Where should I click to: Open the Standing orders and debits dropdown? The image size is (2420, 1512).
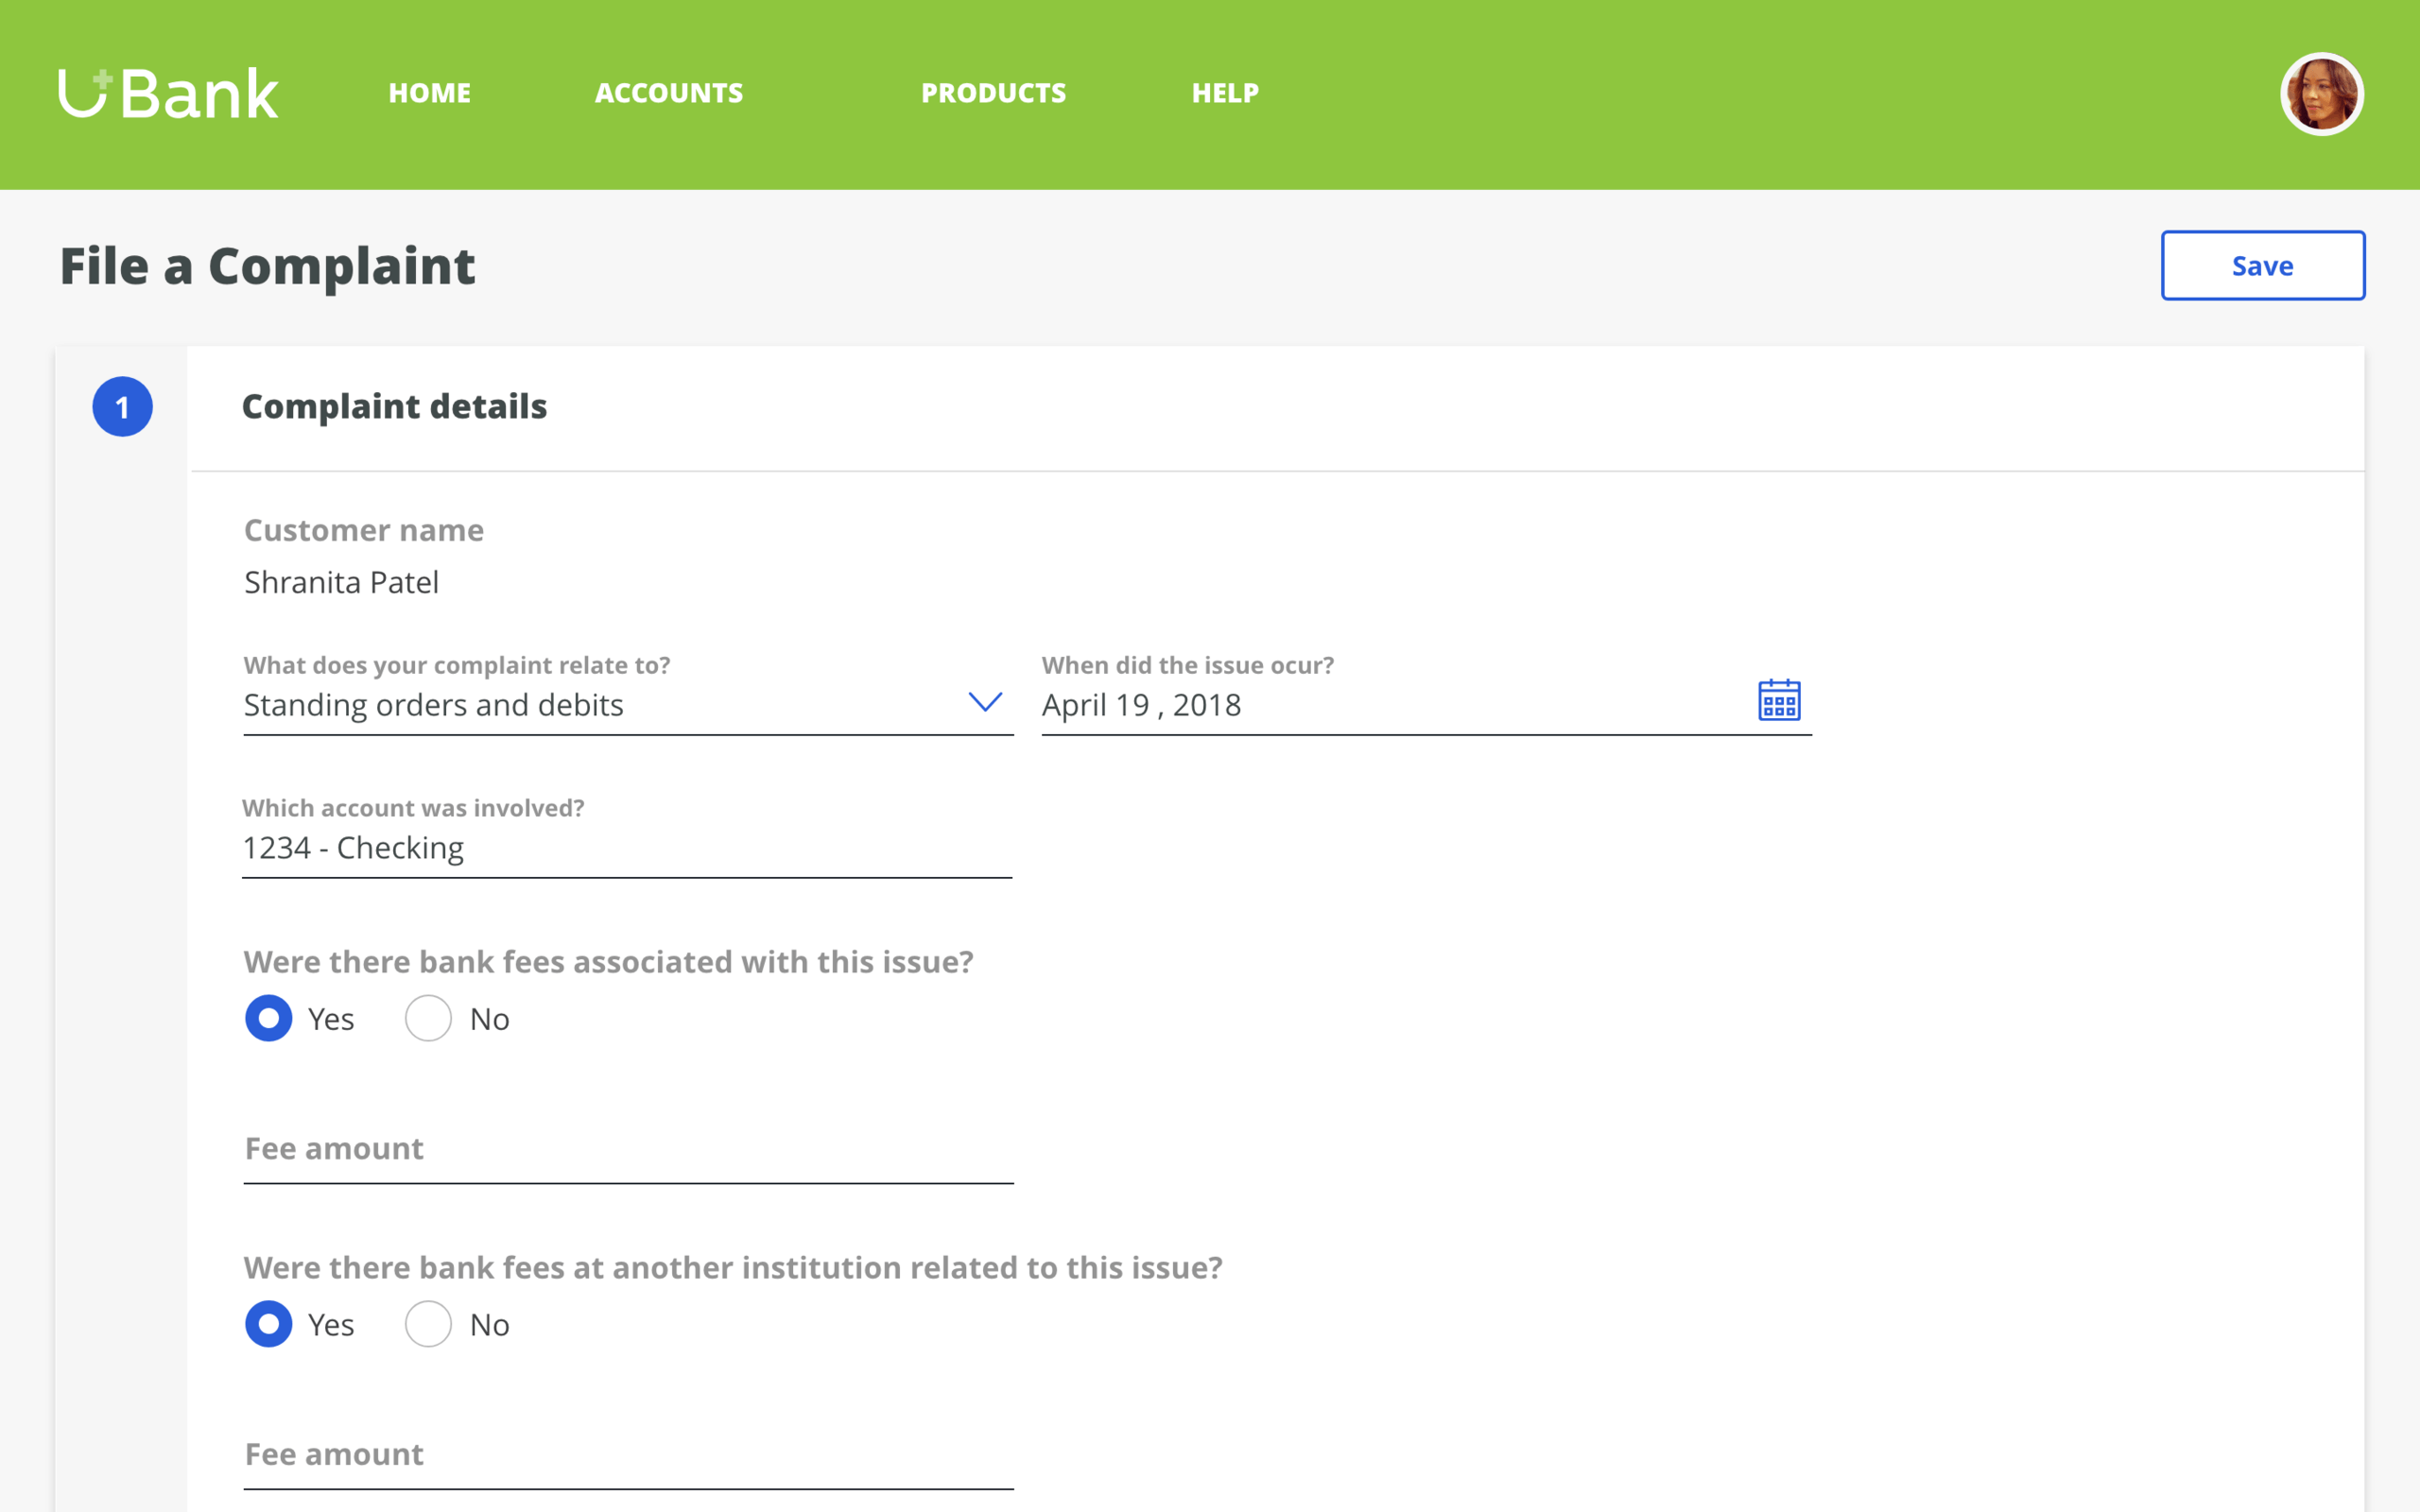(600, 705)
